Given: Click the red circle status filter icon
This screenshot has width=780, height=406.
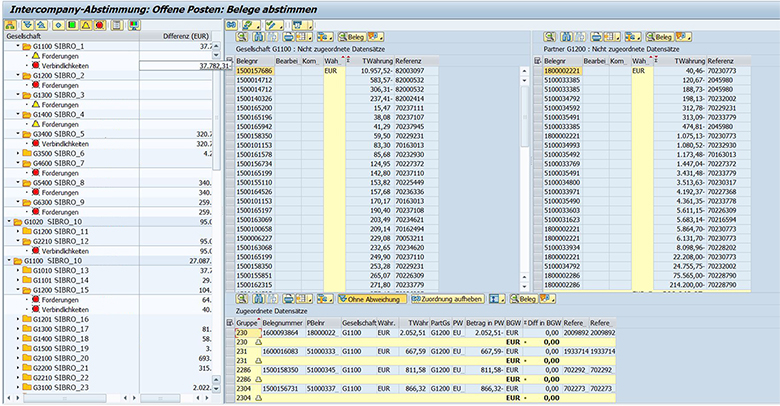Looking at the screenshot, I should point(99,25).
